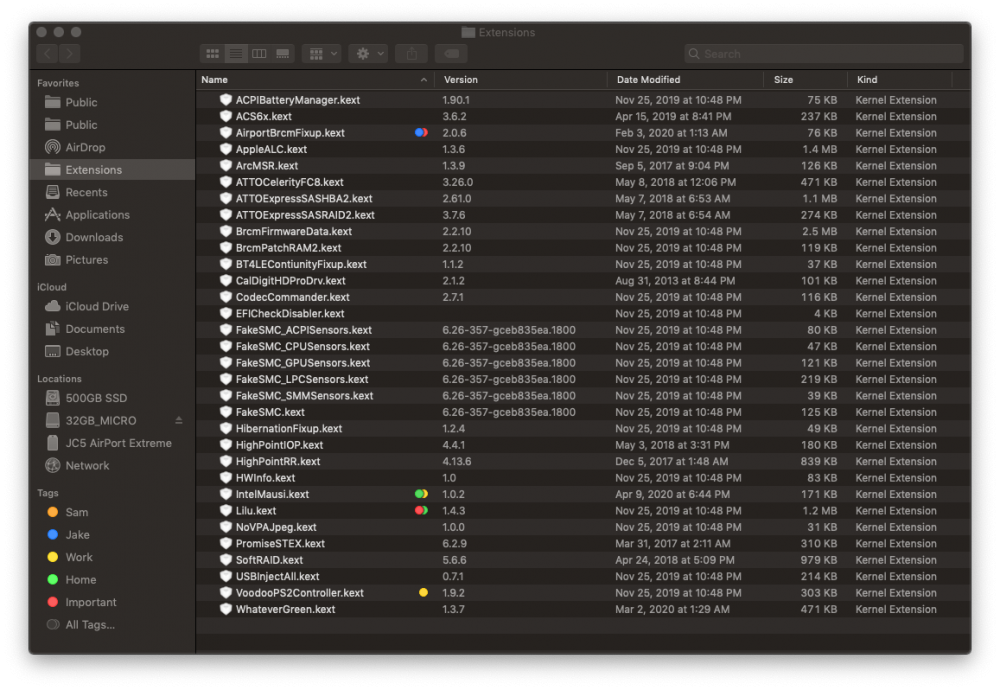Open AirDrop from the sidebar
1000x690 pixels.
click(x=83, y=147)
